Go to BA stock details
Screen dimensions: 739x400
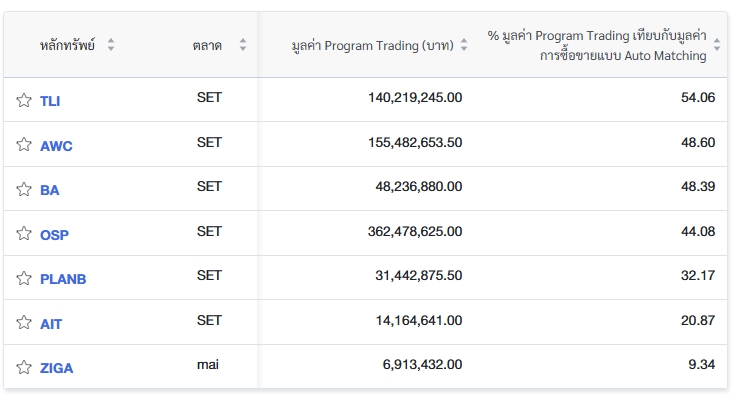point(49,190)
